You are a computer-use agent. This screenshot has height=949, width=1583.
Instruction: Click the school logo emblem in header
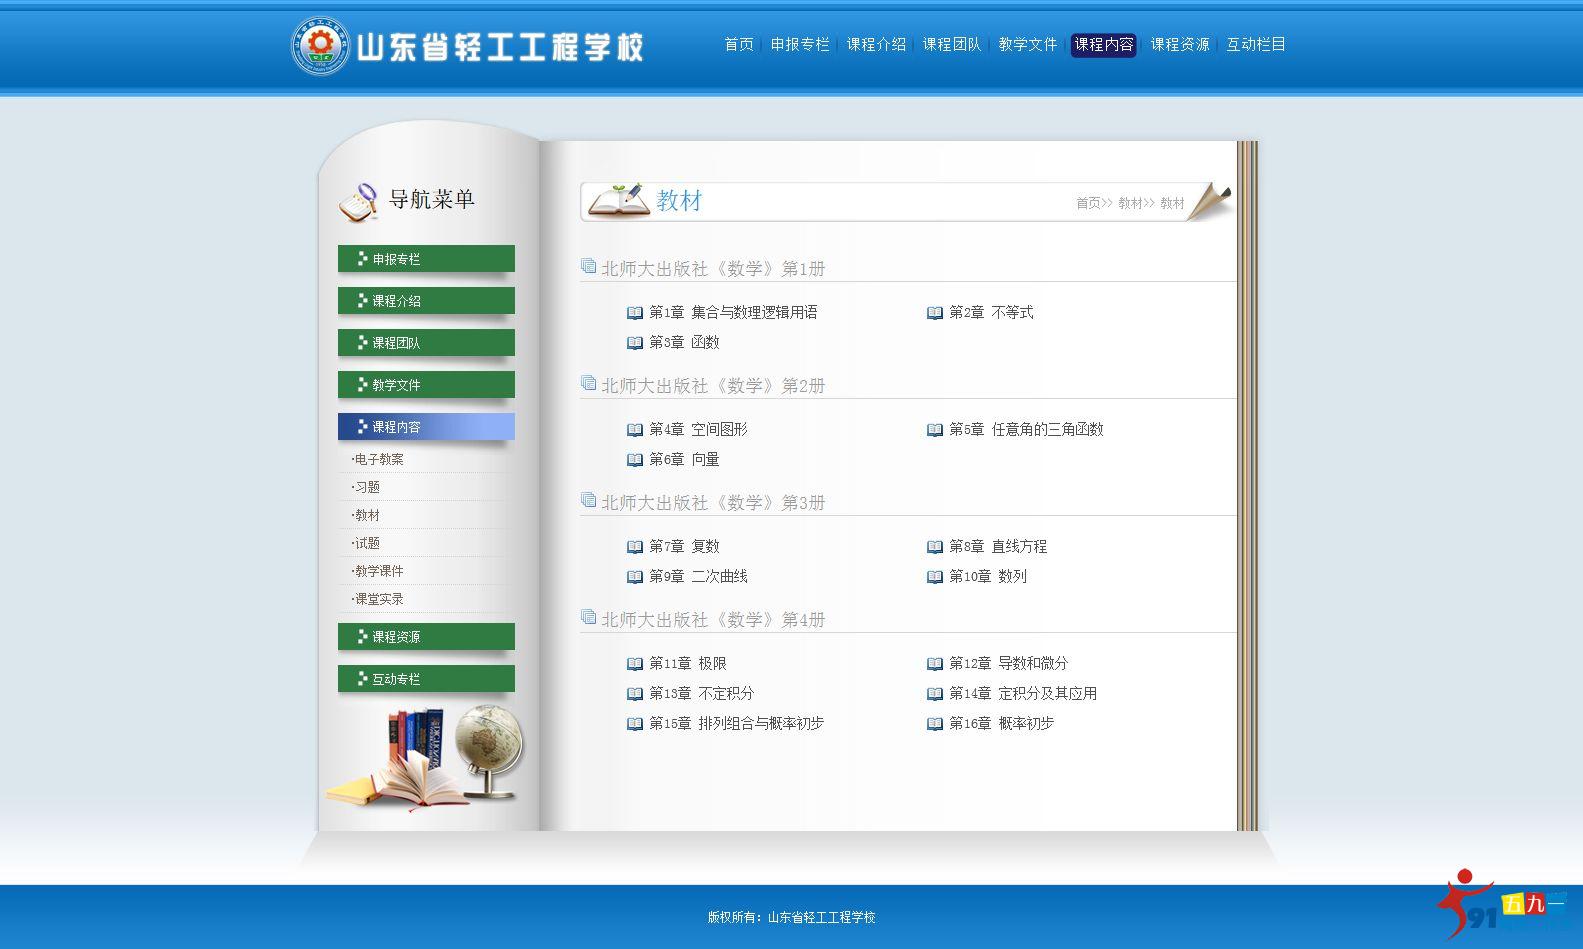tap(320, 46)
